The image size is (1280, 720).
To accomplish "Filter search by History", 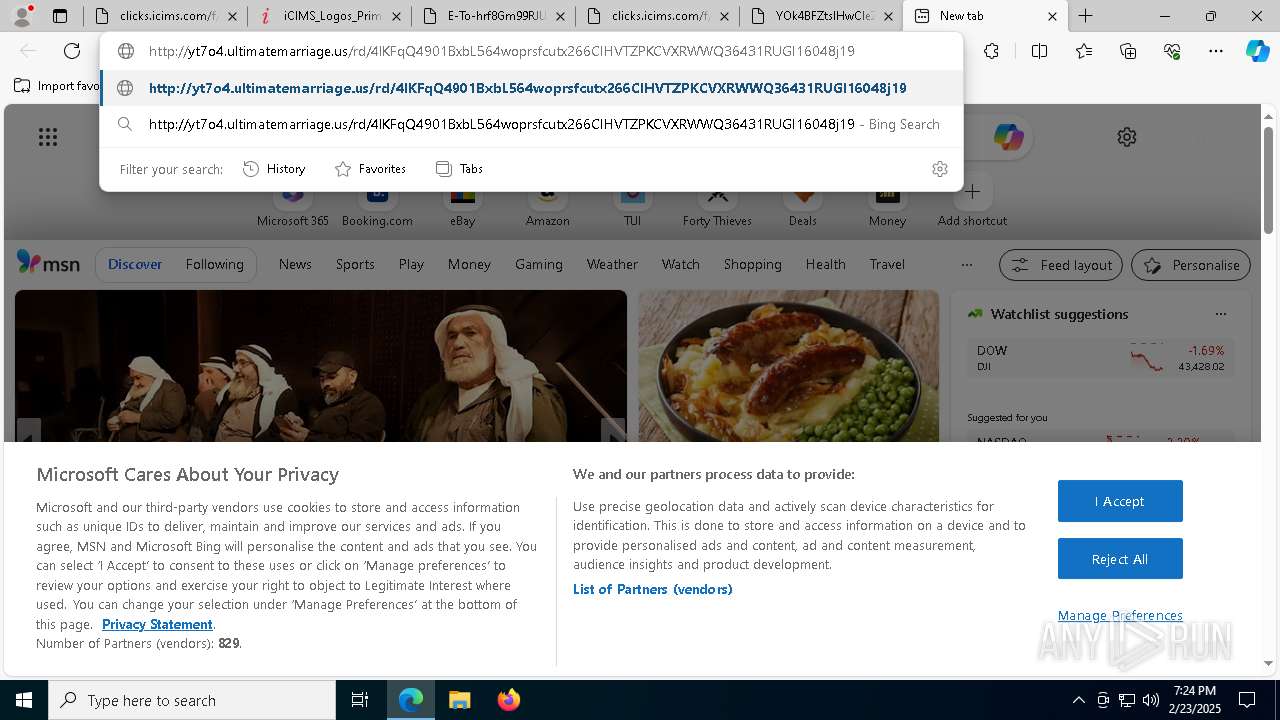I will pyautogui.click(x=274, y=169).
